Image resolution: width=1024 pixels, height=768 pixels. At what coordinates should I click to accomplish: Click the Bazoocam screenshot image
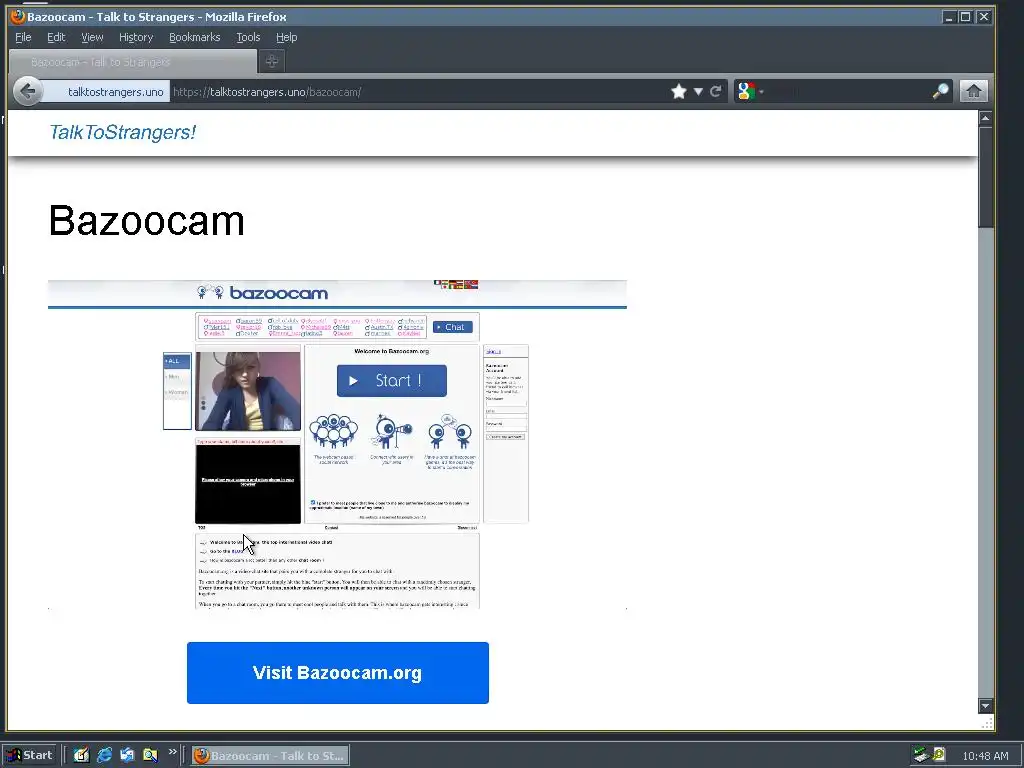[337, 444]
